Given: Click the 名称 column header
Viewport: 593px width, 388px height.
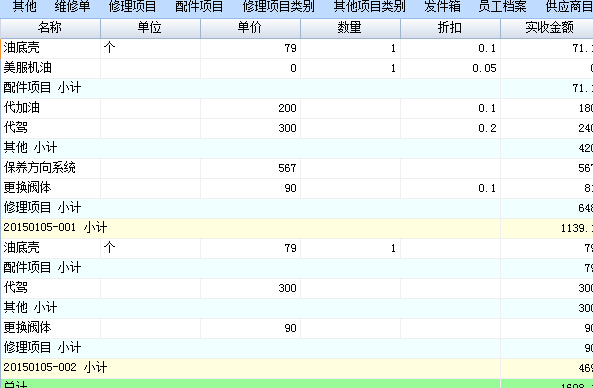Looking at the screenshot, I should (x=50, y=28).
